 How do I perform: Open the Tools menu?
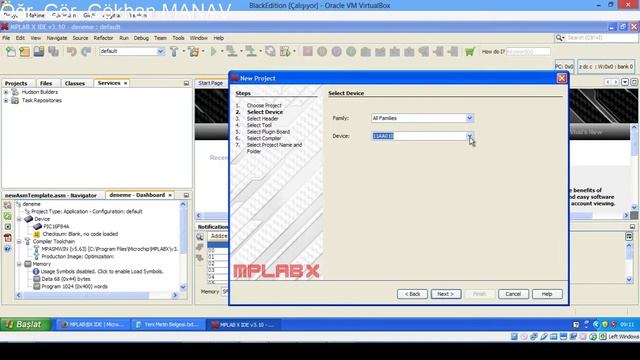[x=178, y=38]
